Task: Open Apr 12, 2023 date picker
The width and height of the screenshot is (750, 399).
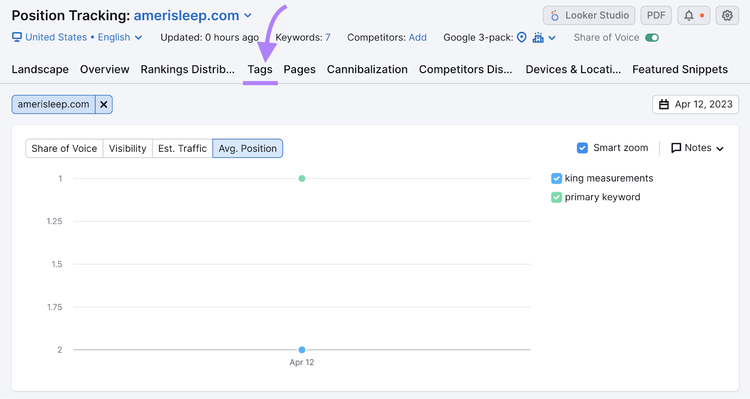Action: 695,104
